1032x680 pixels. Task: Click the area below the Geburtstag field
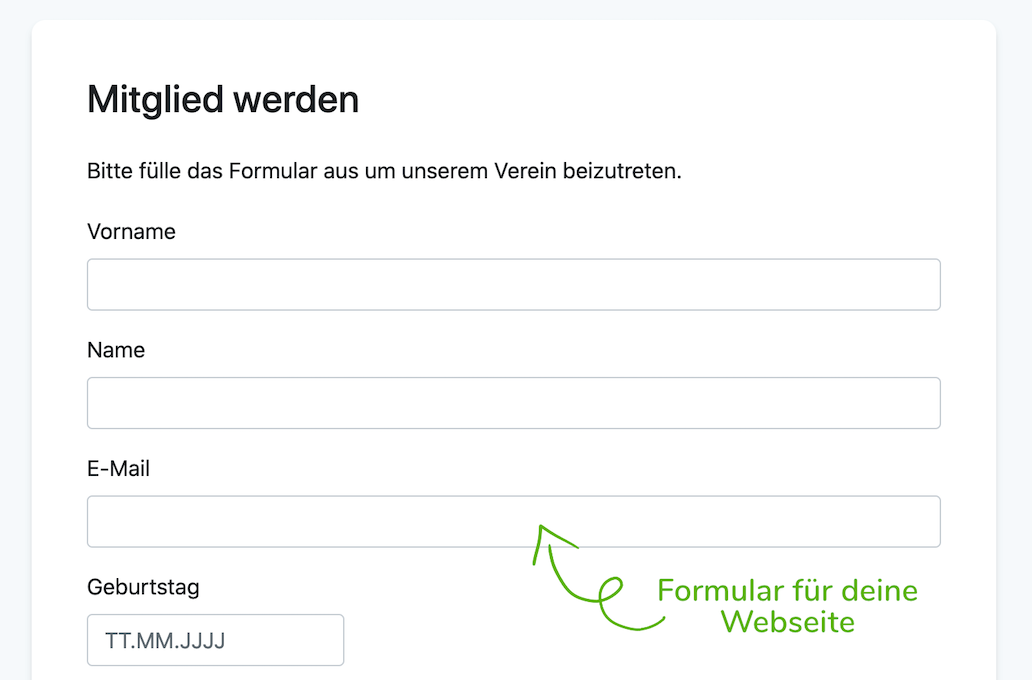(214, 672)
